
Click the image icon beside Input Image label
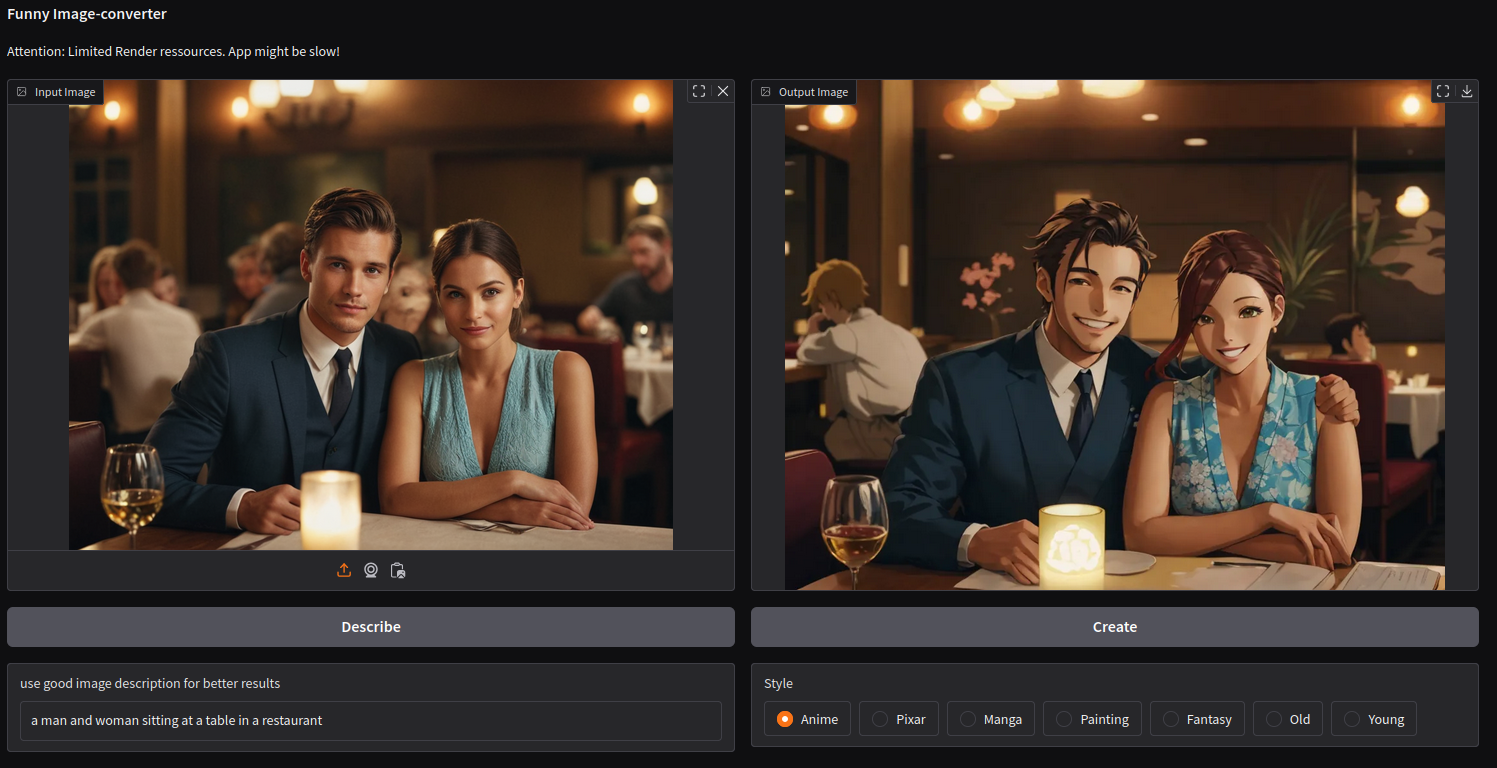pos(21,91)
